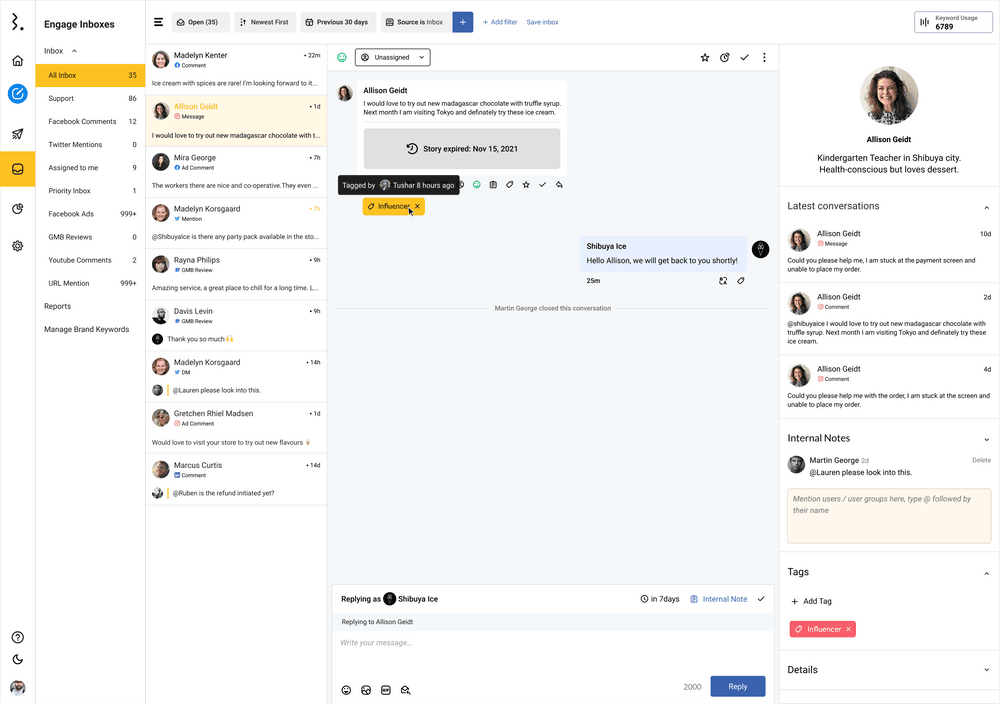Open the Home icon in left rail
This screenshot has width=1000, height=704.
(x=17, y=61)
